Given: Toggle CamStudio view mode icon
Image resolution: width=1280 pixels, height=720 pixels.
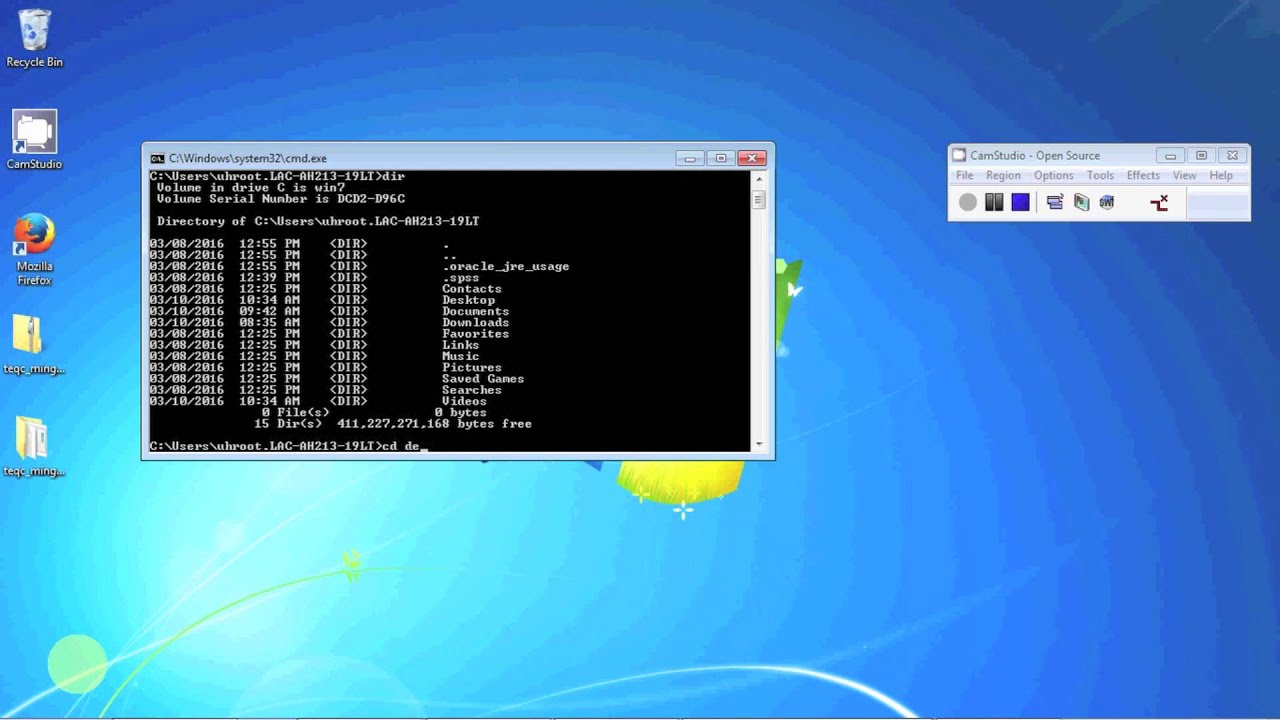Looking at the screenshot, I should [1054, 202].
